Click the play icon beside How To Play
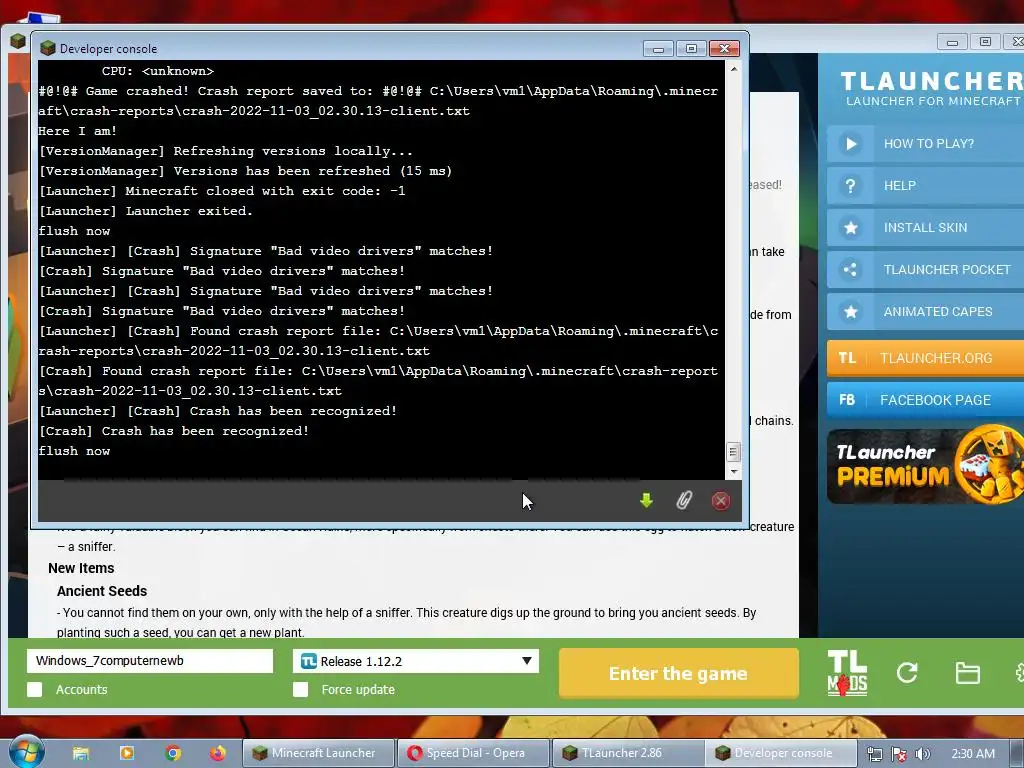 tap(851, 144)
